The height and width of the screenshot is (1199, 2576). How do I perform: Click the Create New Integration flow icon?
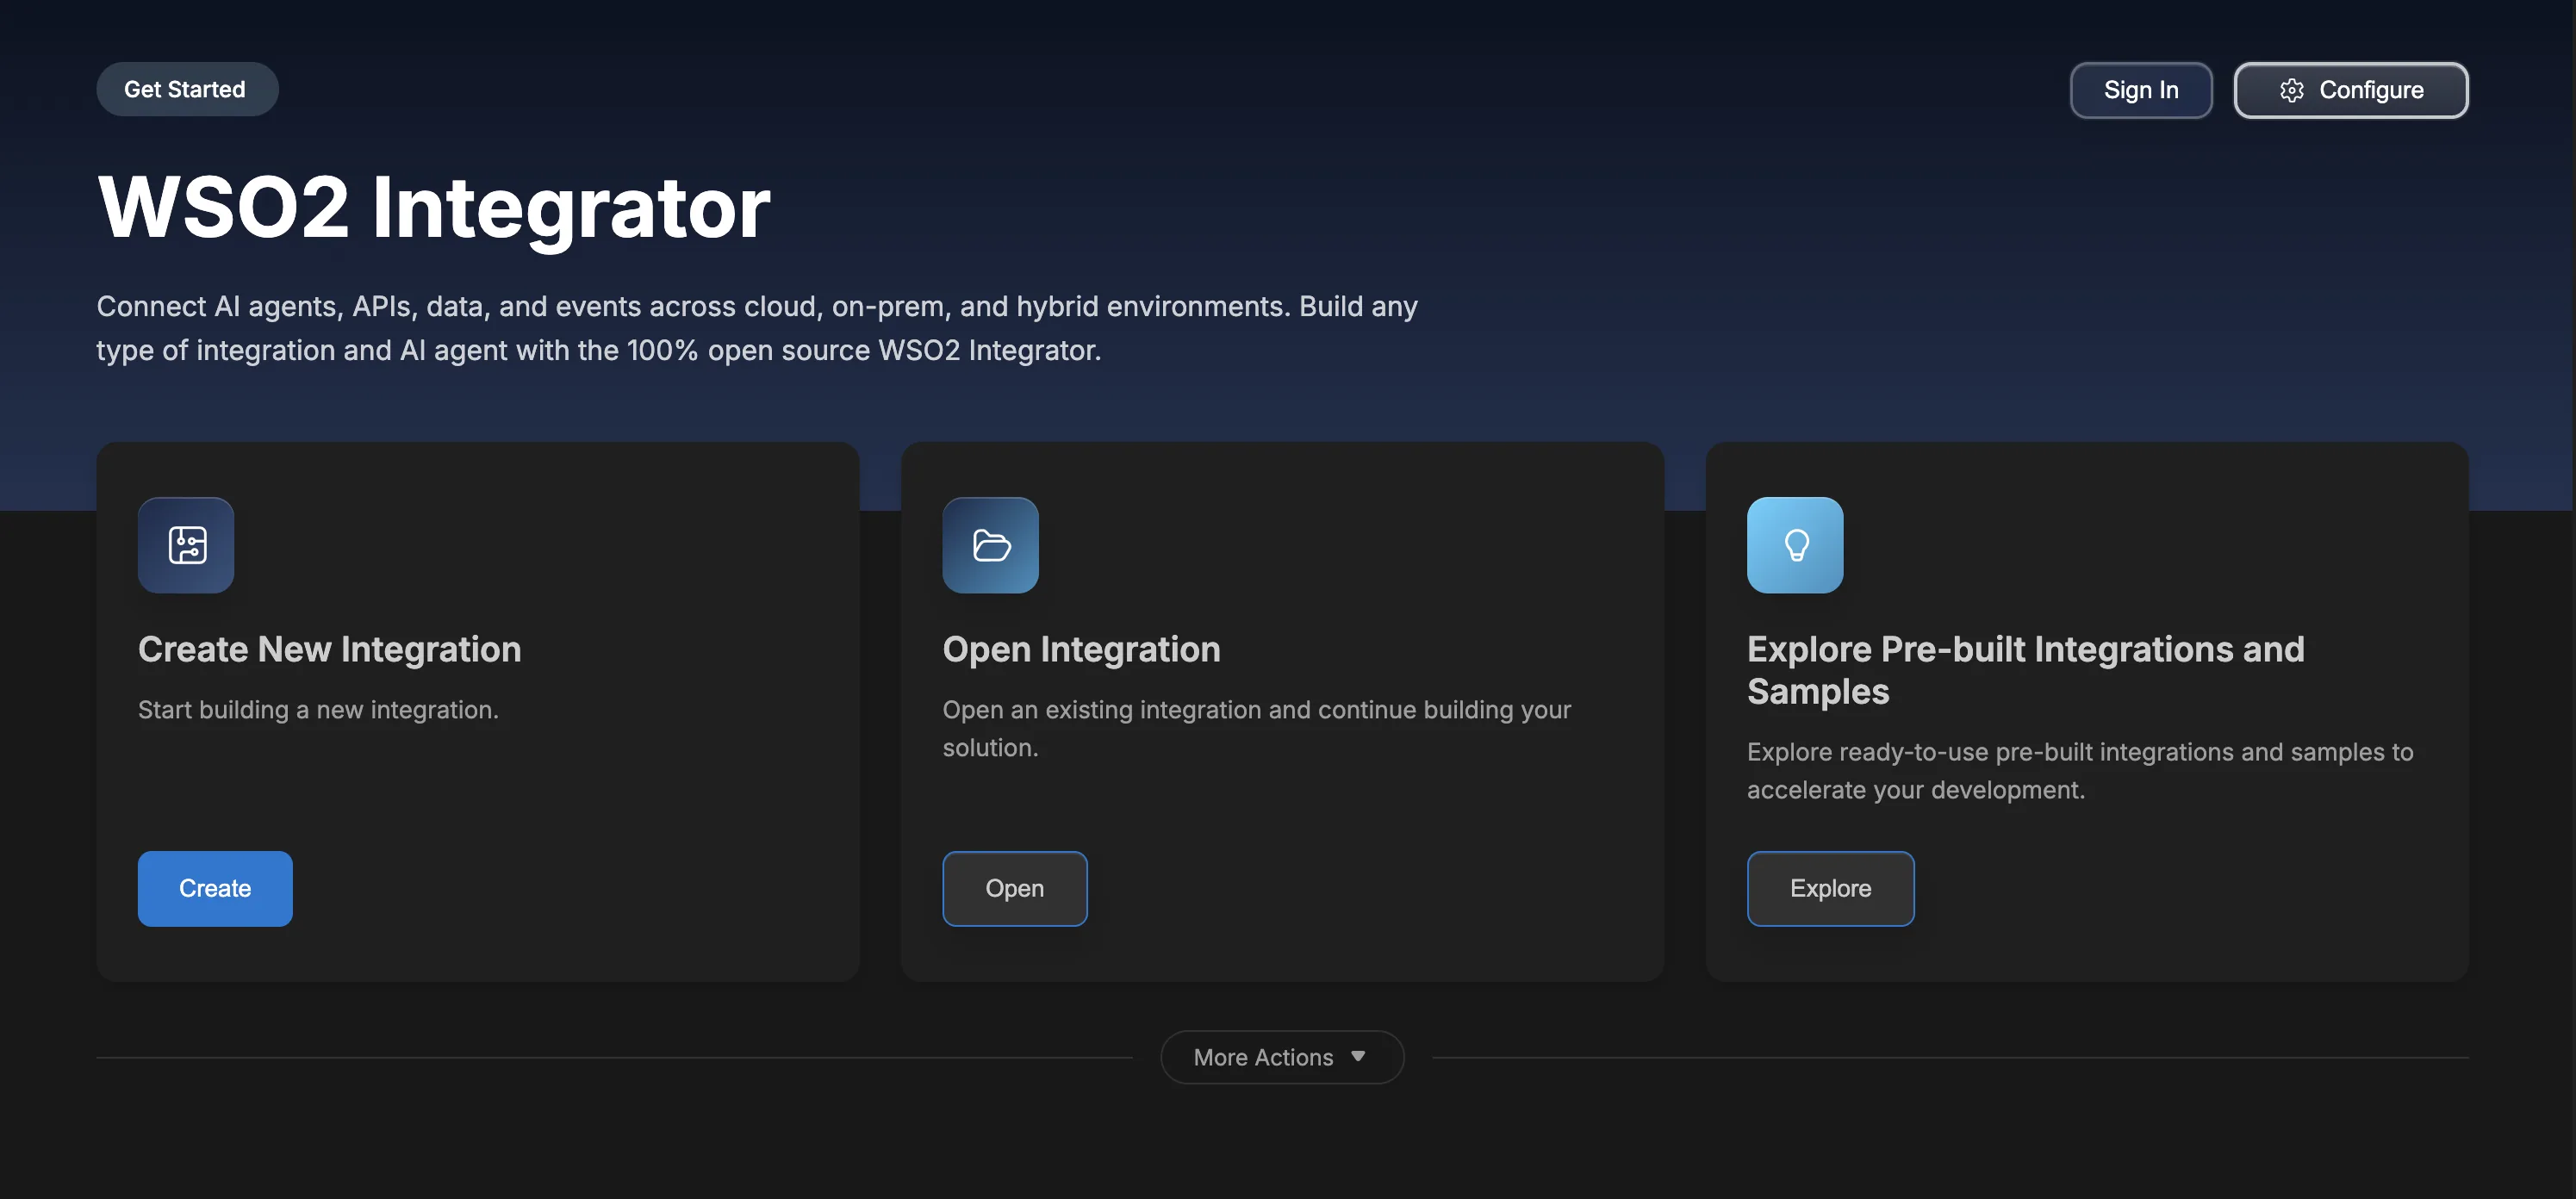pos(186,545)
